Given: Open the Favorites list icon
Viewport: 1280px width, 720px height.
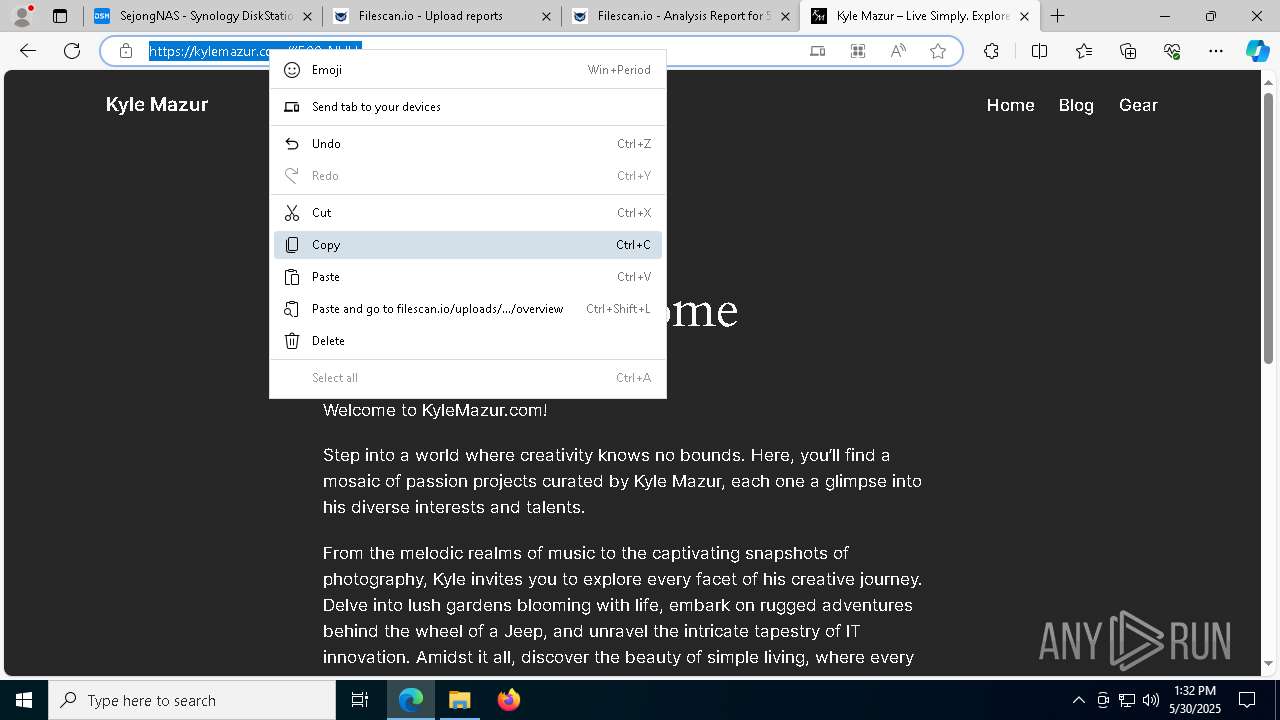Looking at the screenshot, I should [x=1084, y=51].
